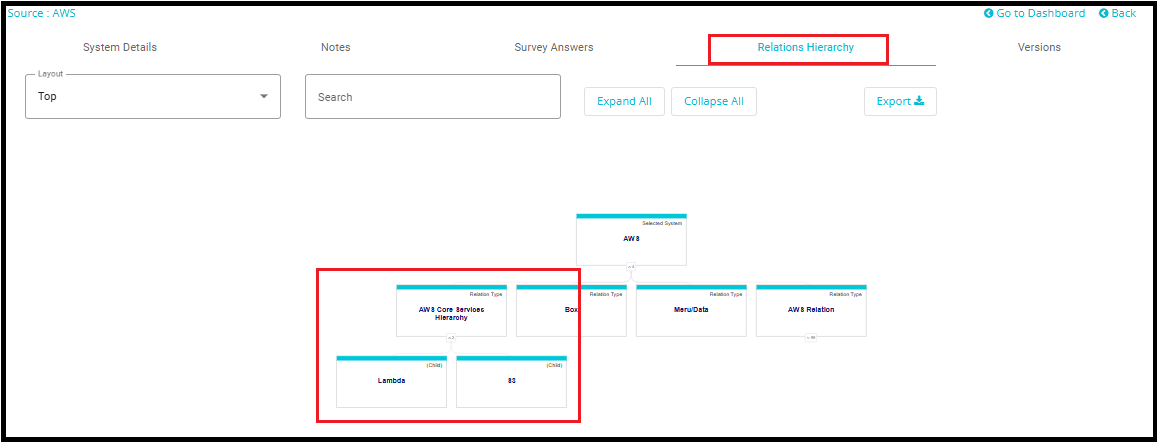Image resolution: width=1157 pixels, height=443 pixels.
Task: Click the Export button
Action: coord(900,101)
